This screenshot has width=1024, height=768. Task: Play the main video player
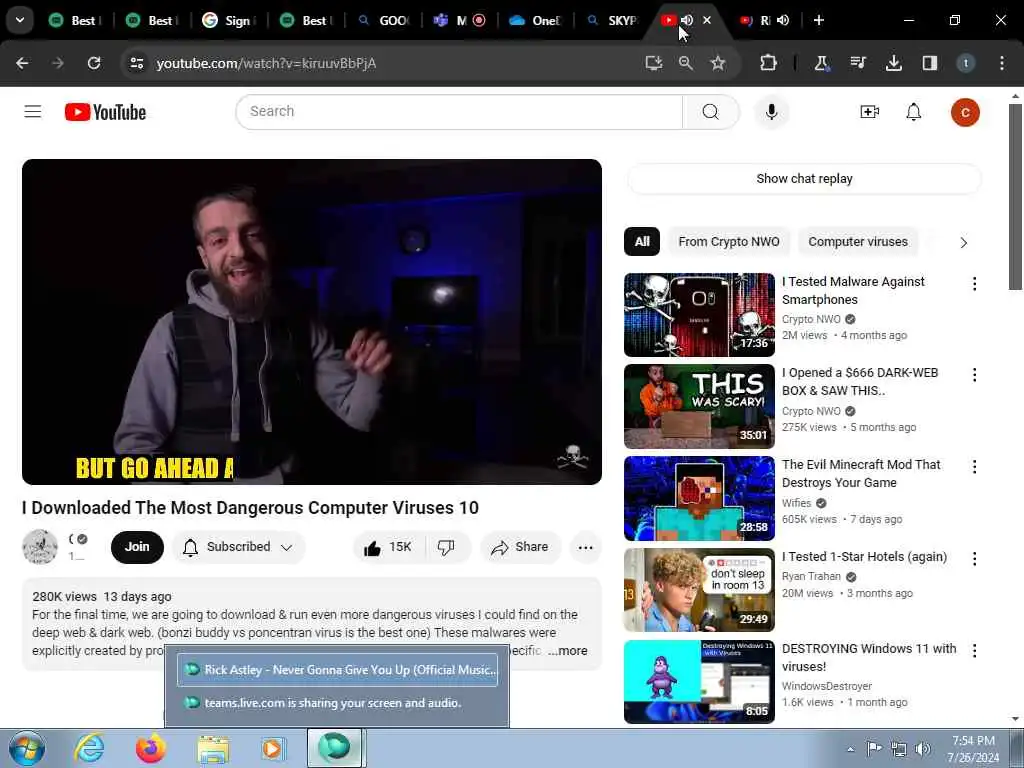click(x=312, y=321)
